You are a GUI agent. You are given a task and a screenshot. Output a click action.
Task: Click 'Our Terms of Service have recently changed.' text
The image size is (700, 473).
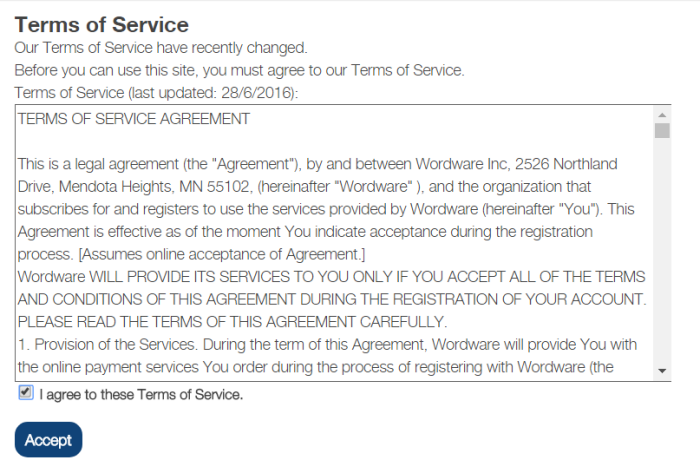click(161, 48)
